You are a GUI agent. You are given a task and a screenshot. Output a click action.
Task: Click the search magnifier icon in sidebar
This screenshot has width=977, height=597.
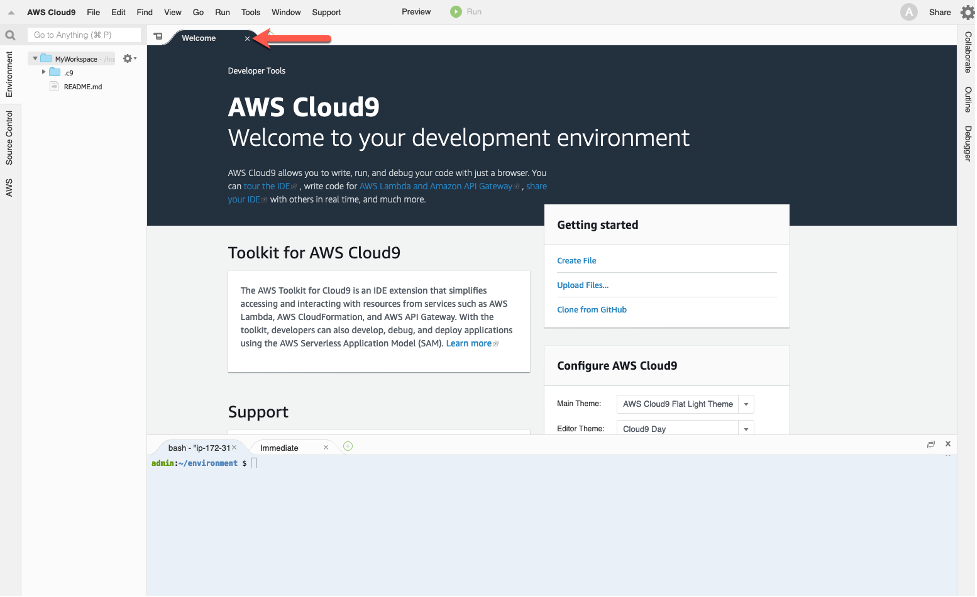point(10,35)
